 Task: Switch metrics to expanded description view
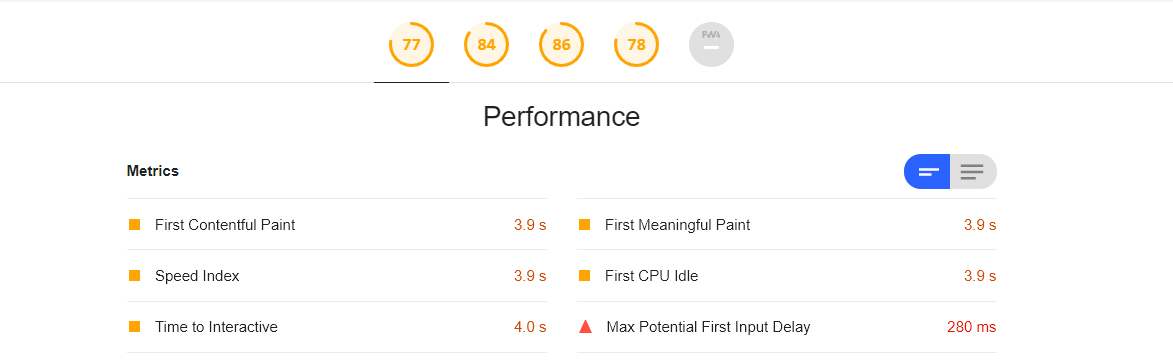pos(973,171)
